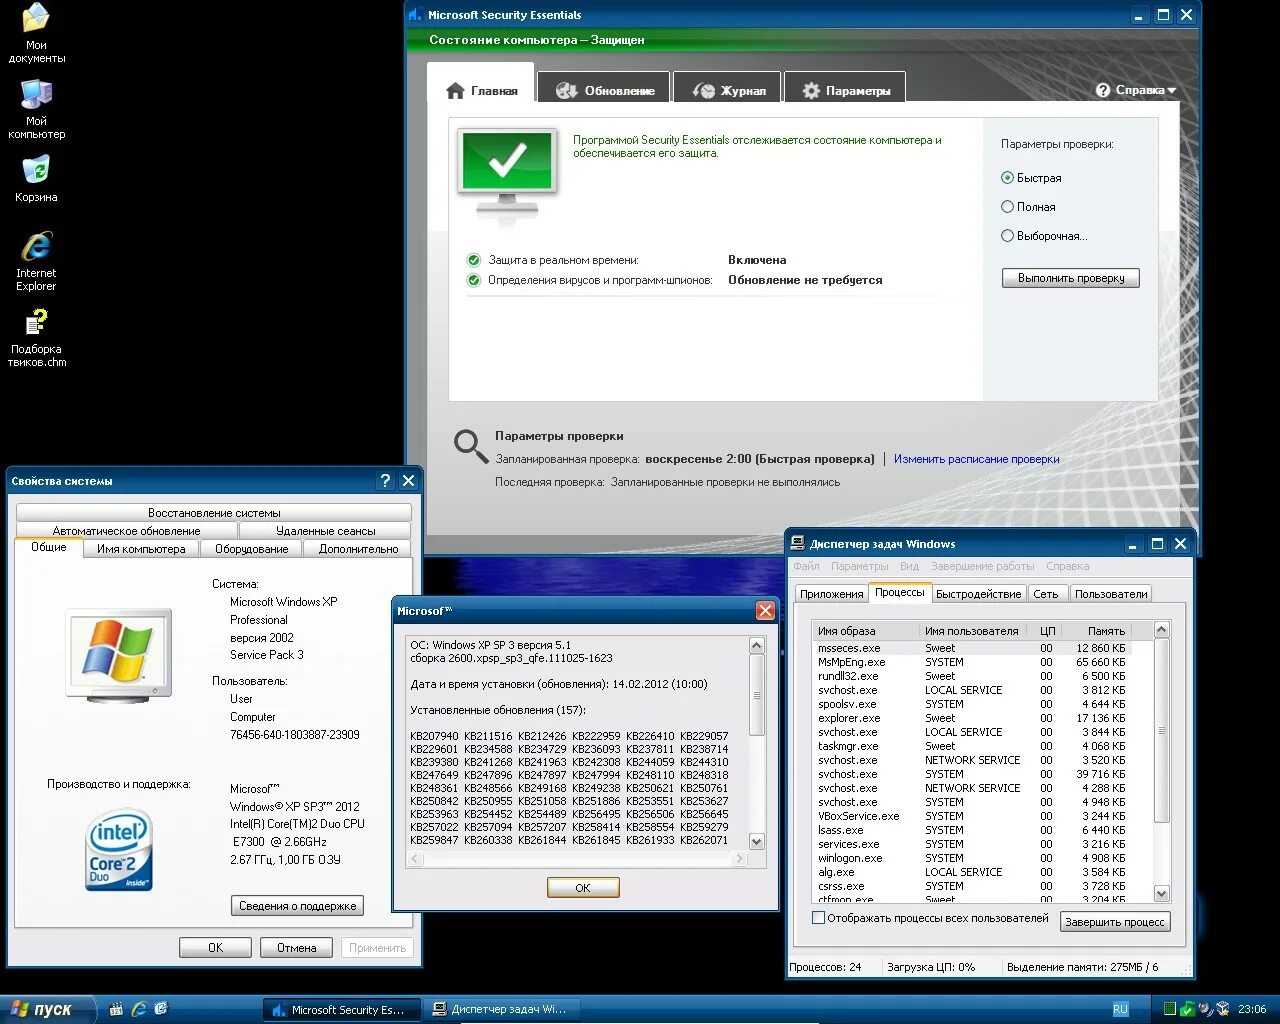Click scroll down arrow in process list
This screenshot has height=1024, width=1280.
(x=1161, y=894)
